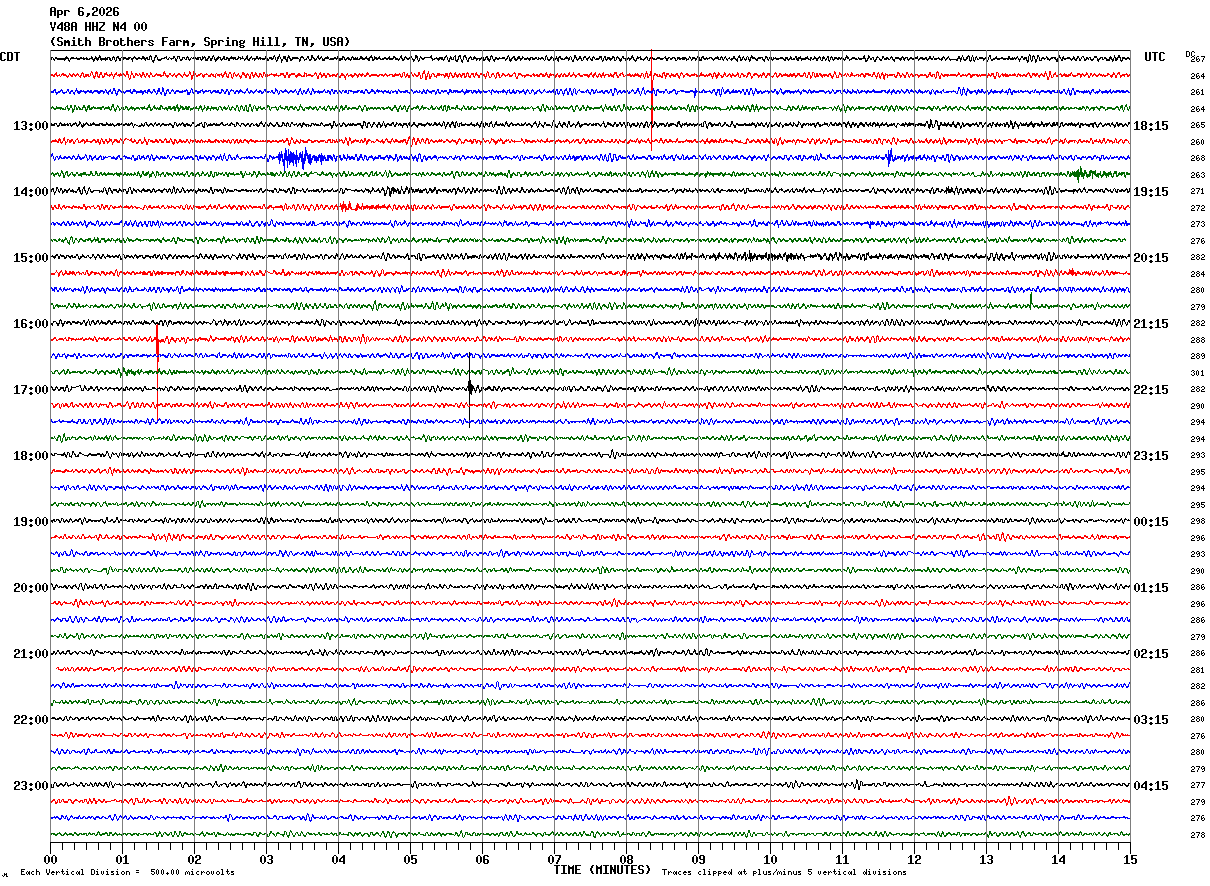The width and height of the screenshot is (1210, 886).
Task: Click the red spike below the 16:00 trace
Action: (x=157, y=340)
